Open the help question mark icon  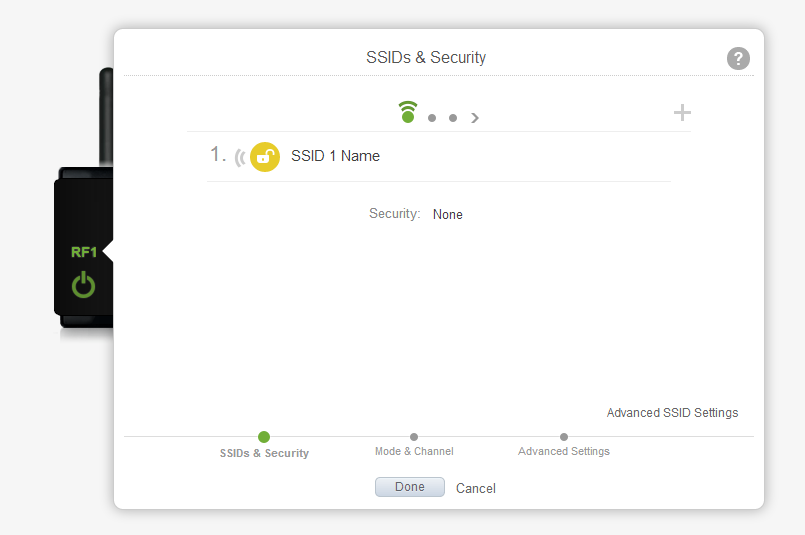click(x=738, y=59)
